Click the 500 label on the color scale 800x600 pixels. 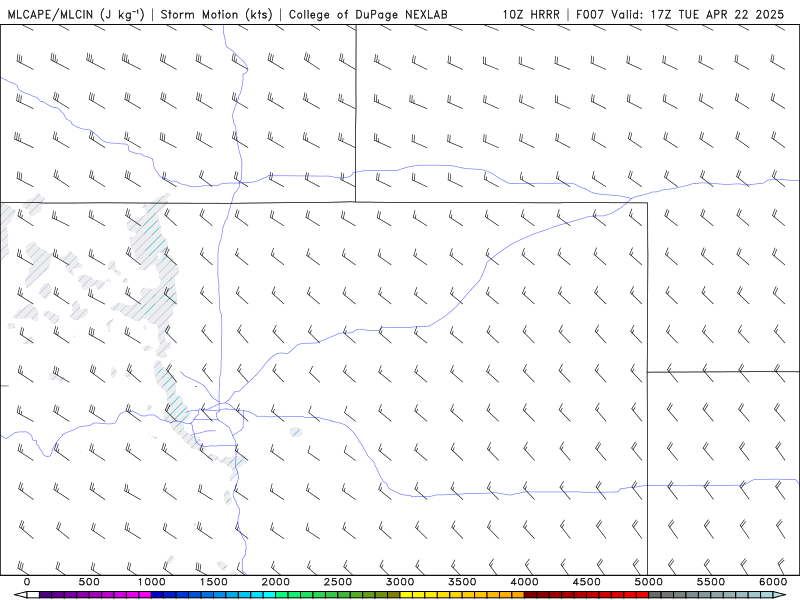click(x=89, y=582)
